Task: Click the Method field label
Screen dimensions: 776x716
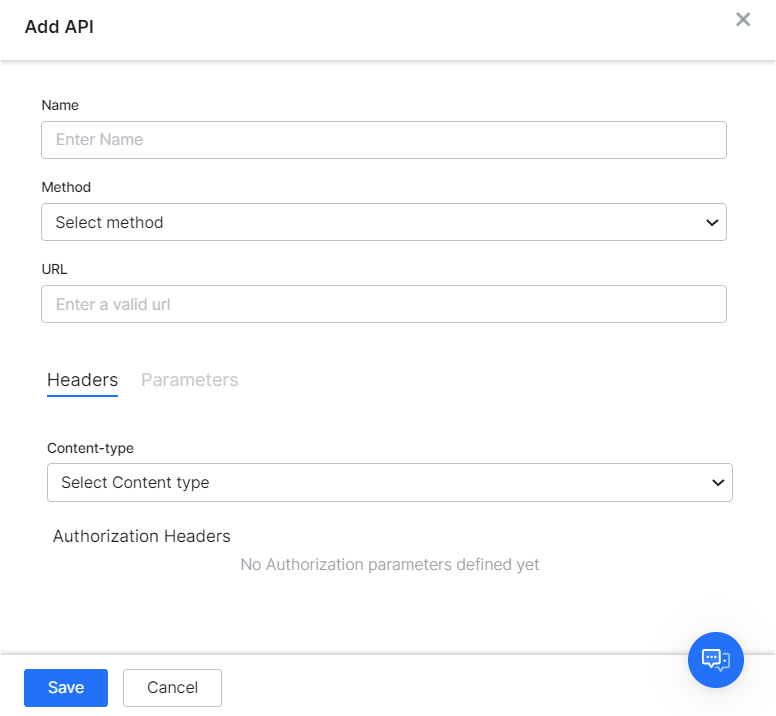Action: coord(66,187)
